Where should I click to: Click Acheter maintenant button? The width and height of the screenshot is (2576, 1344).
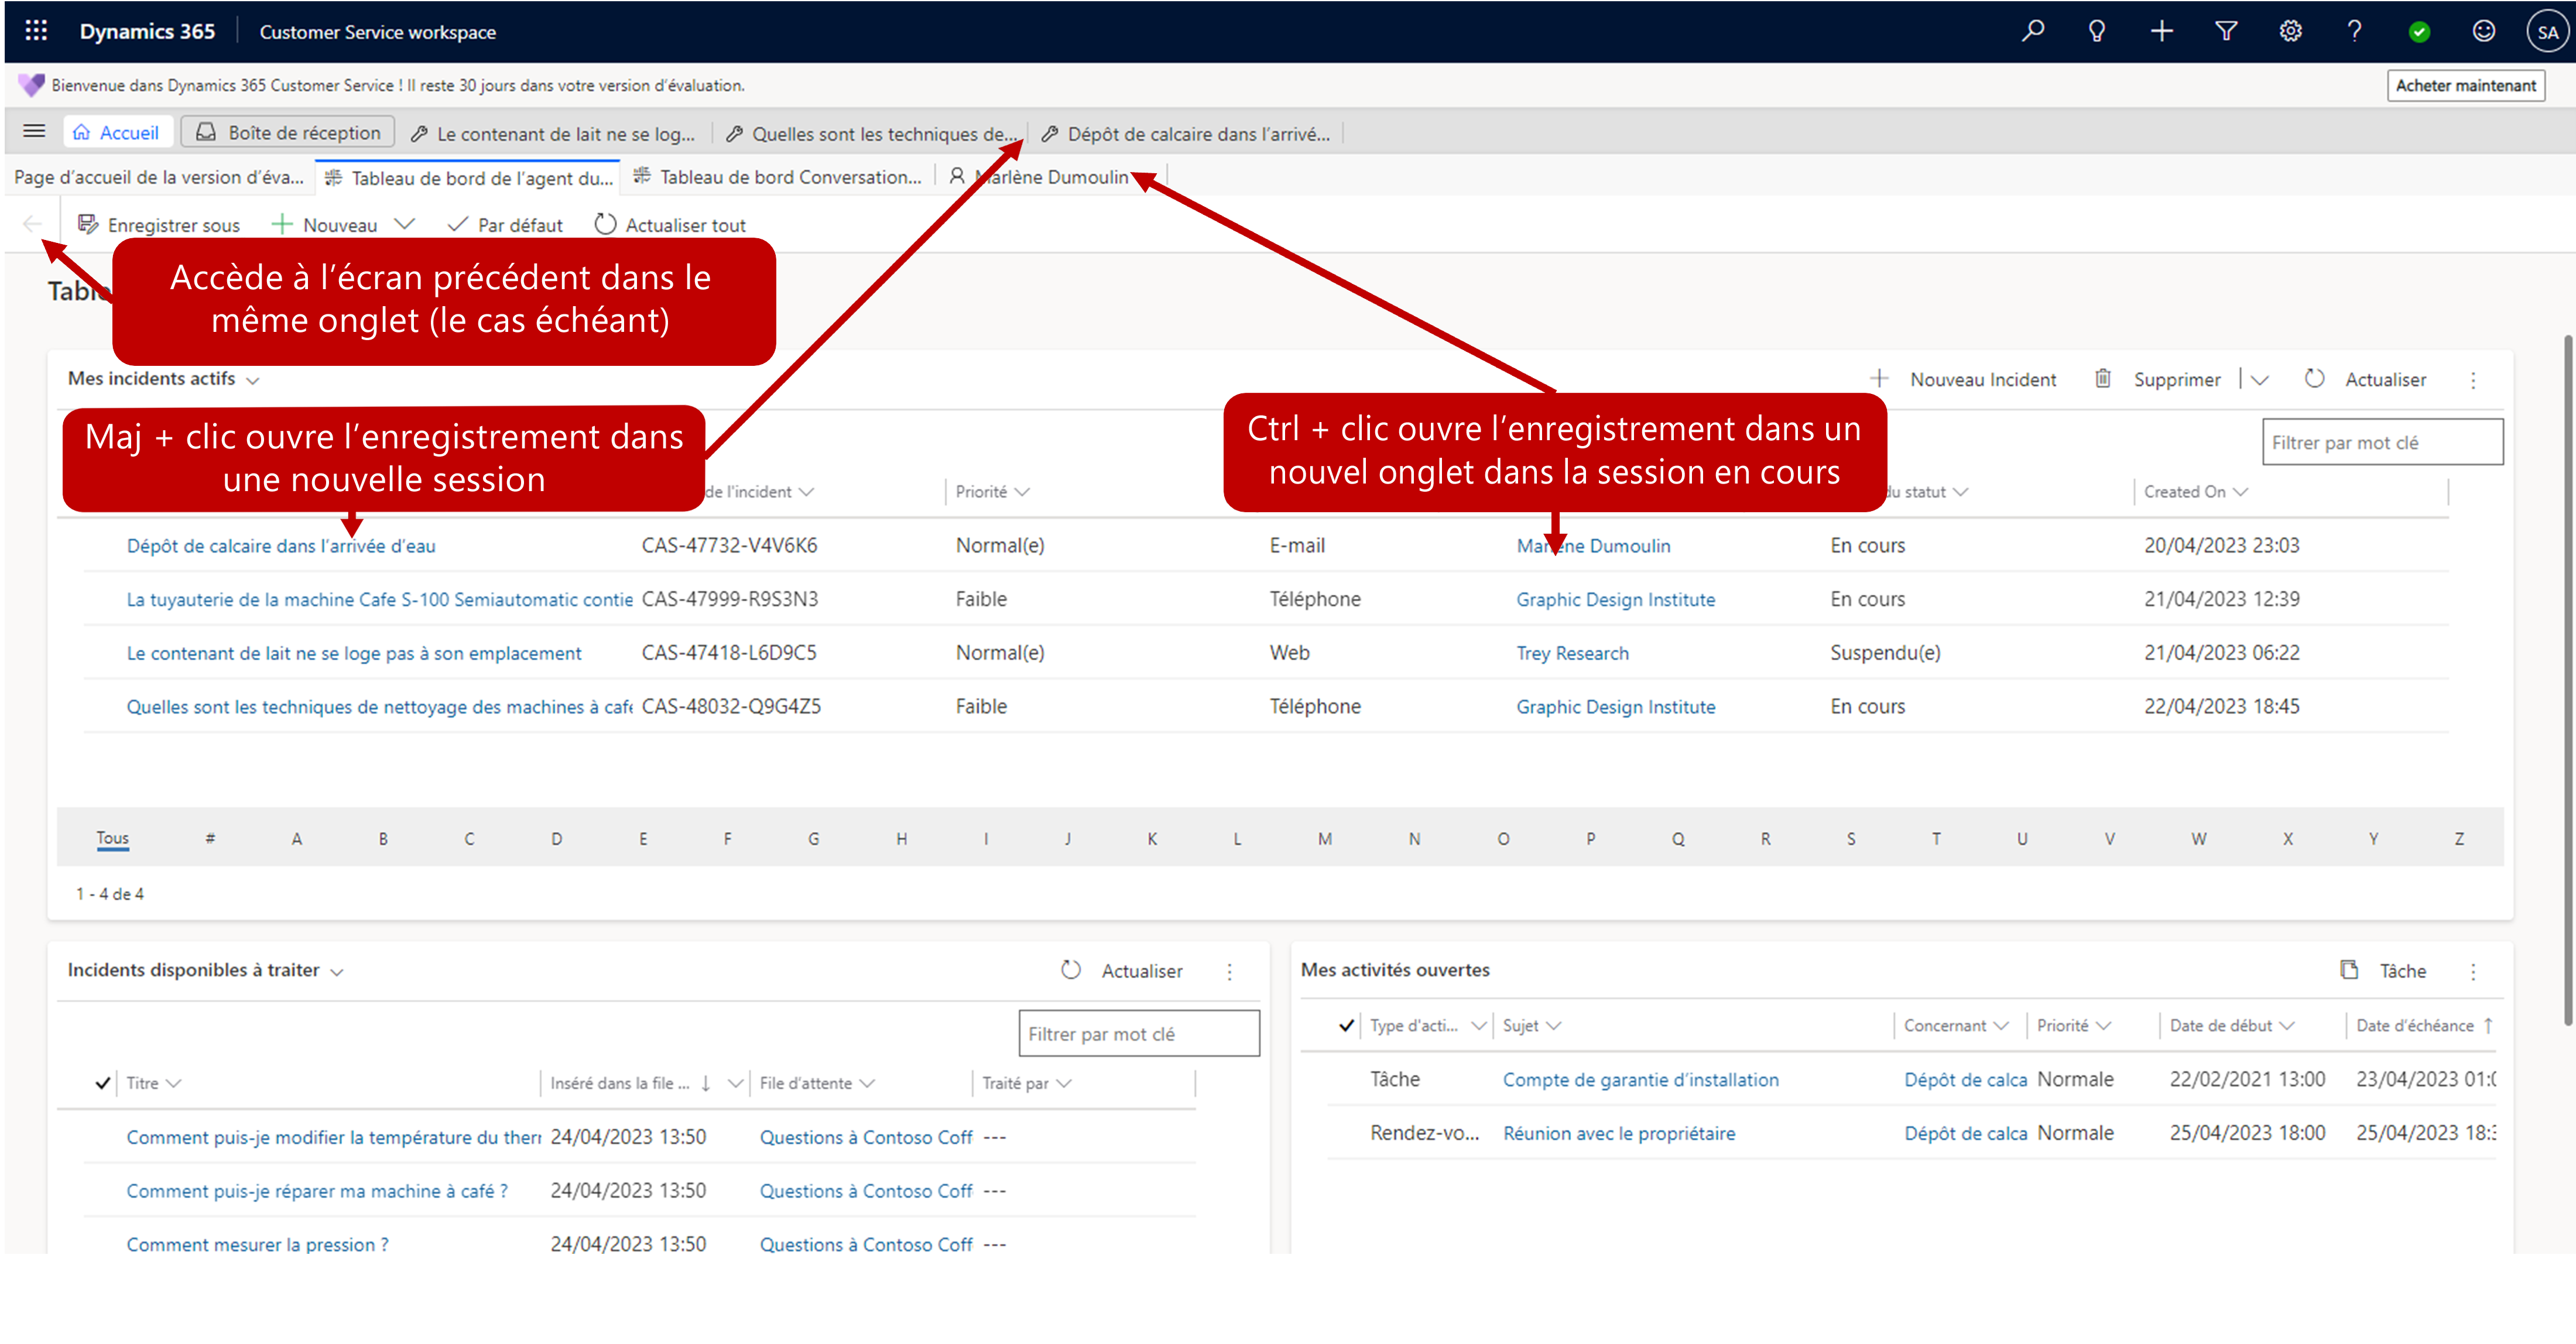[x=2466, y=85]
